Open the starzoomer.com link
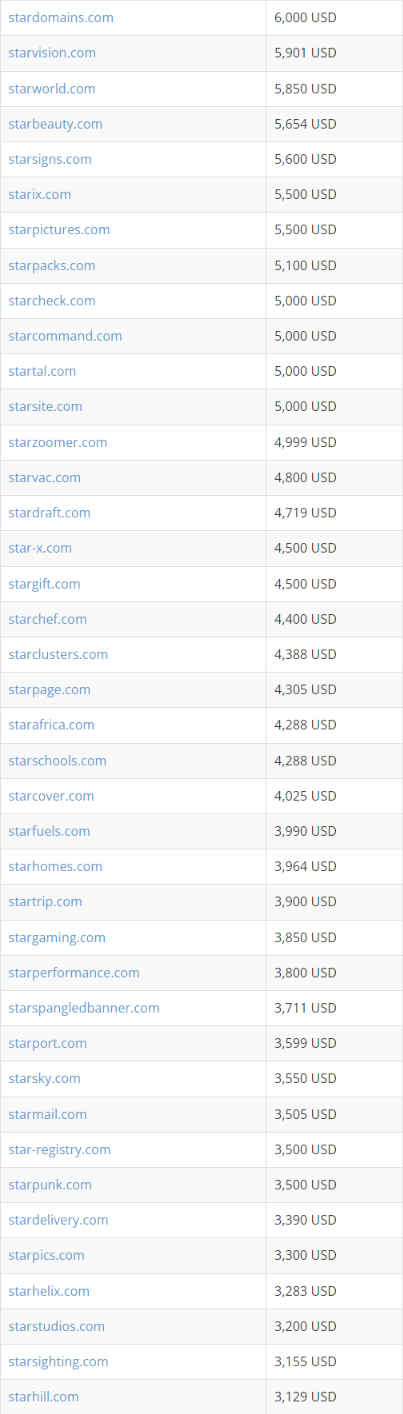Screen dimensions: 403x1414 coord(58,442)
